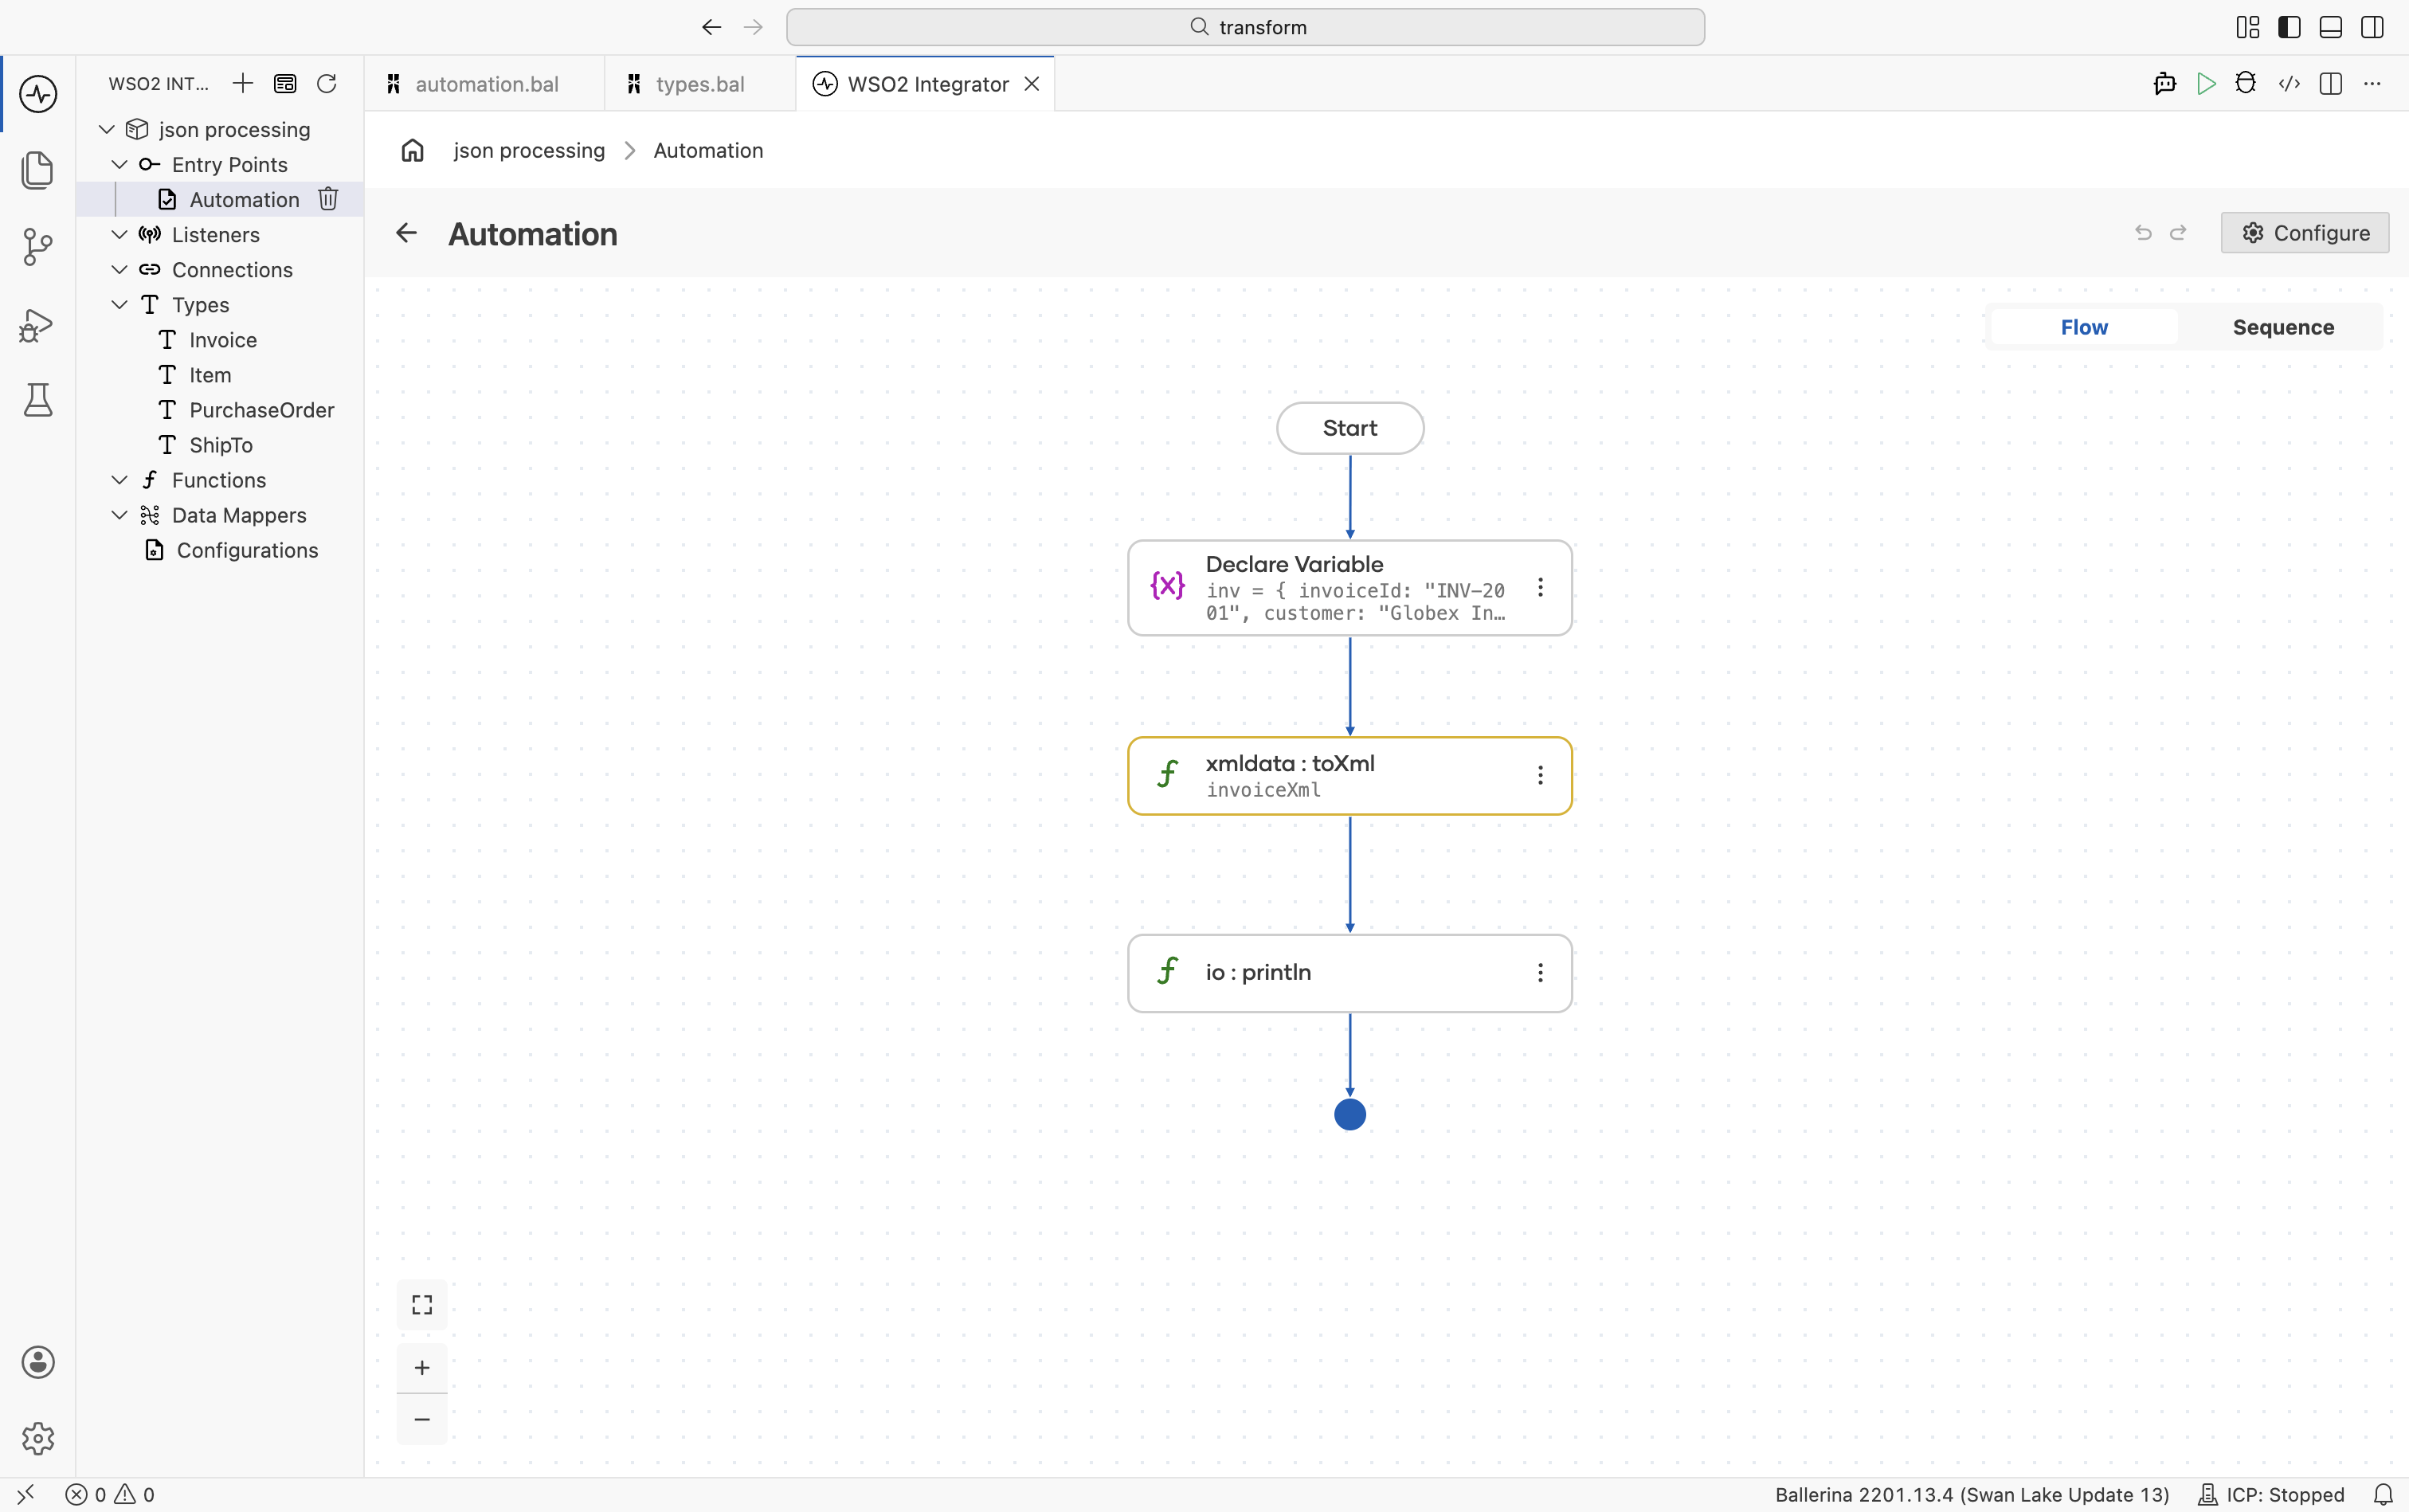
Task: Toggle the primary side bar layout icon
Action: [2289, 27]
